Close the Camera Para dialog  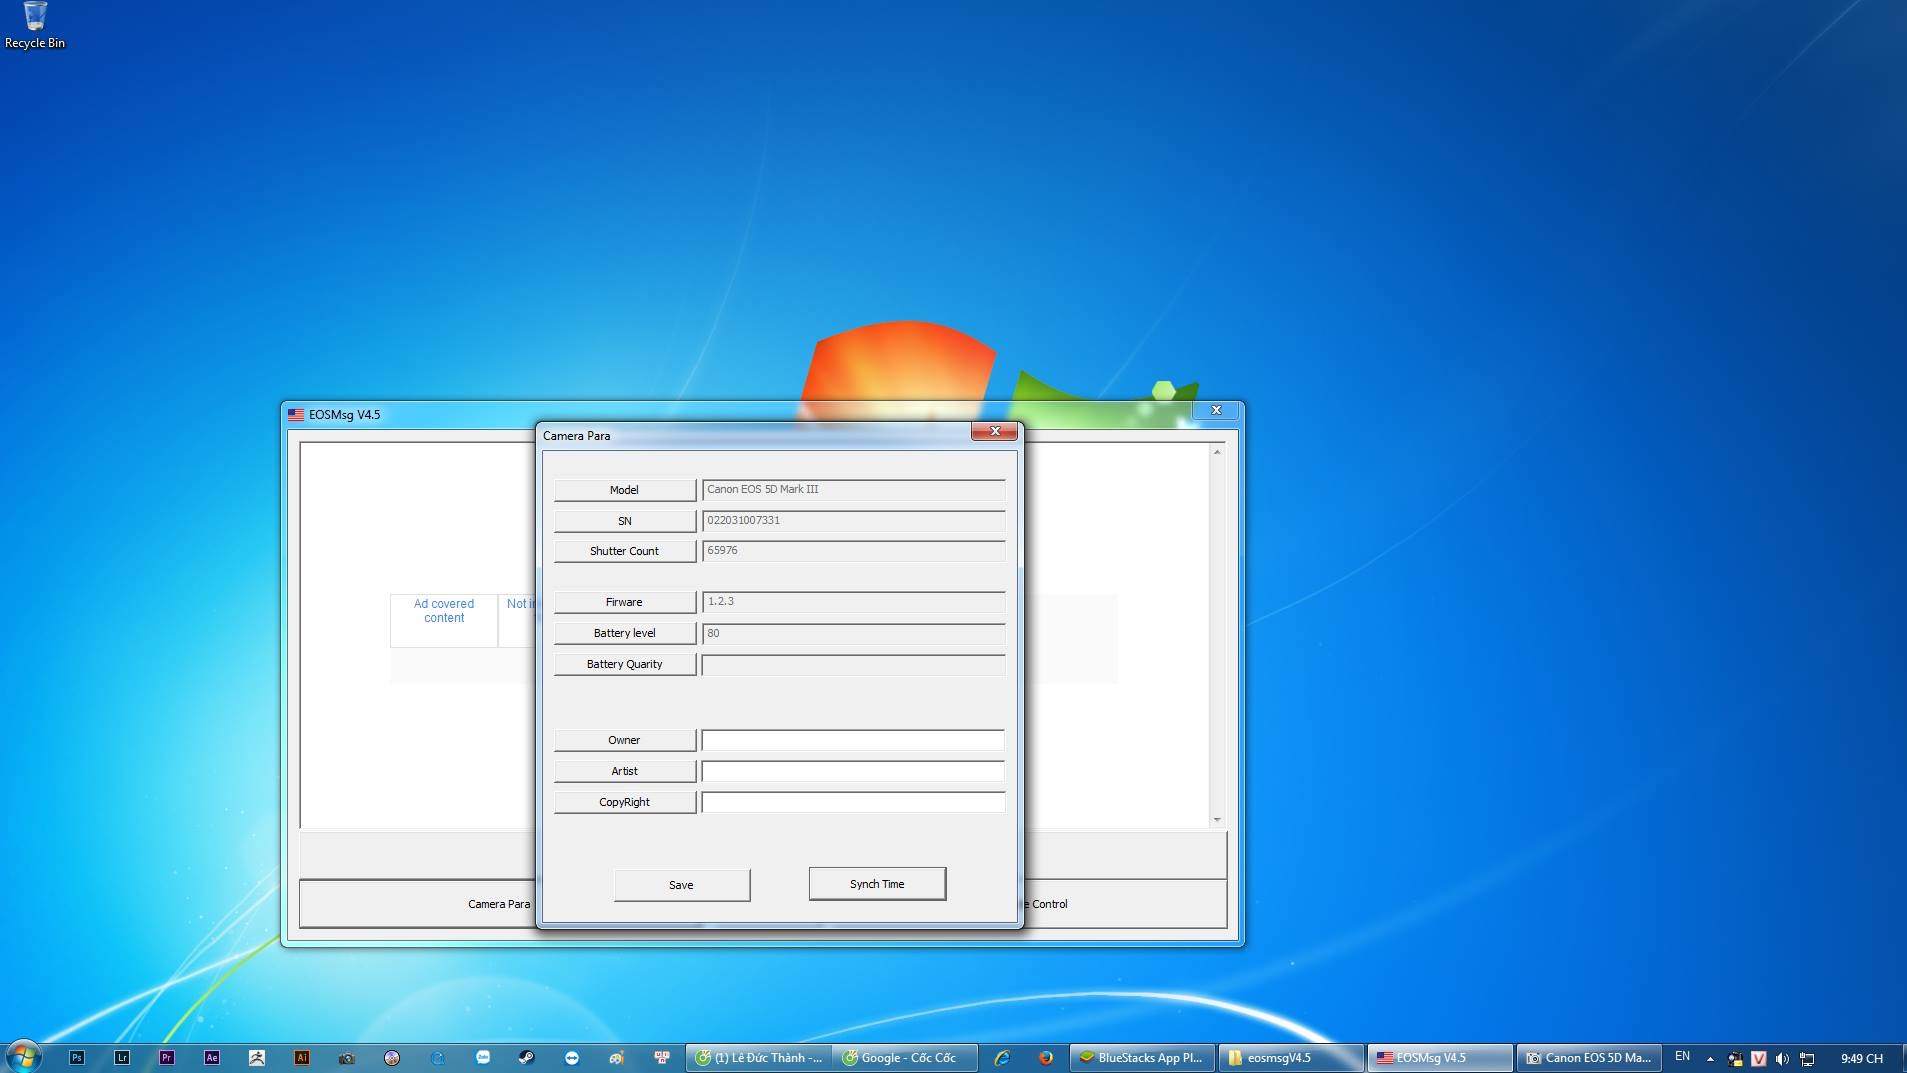994,431
